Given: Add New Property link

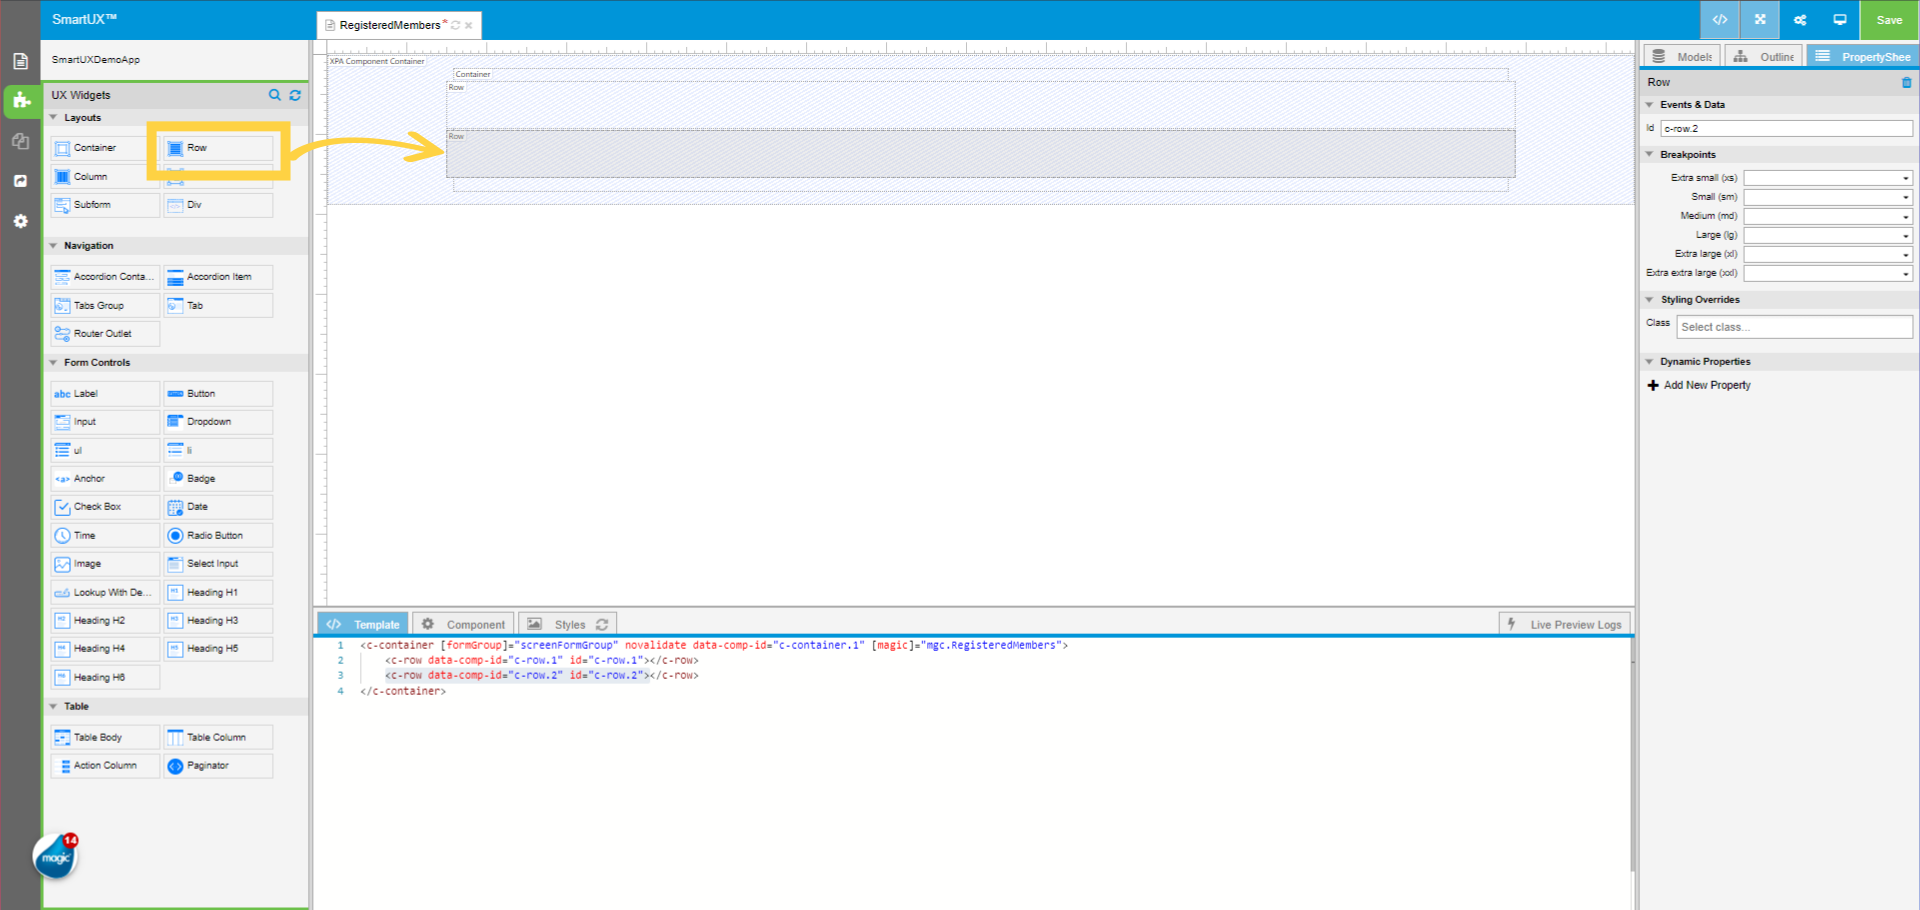Looking at the screenshot, I should pyautogui.click(x=1699, y=385).
